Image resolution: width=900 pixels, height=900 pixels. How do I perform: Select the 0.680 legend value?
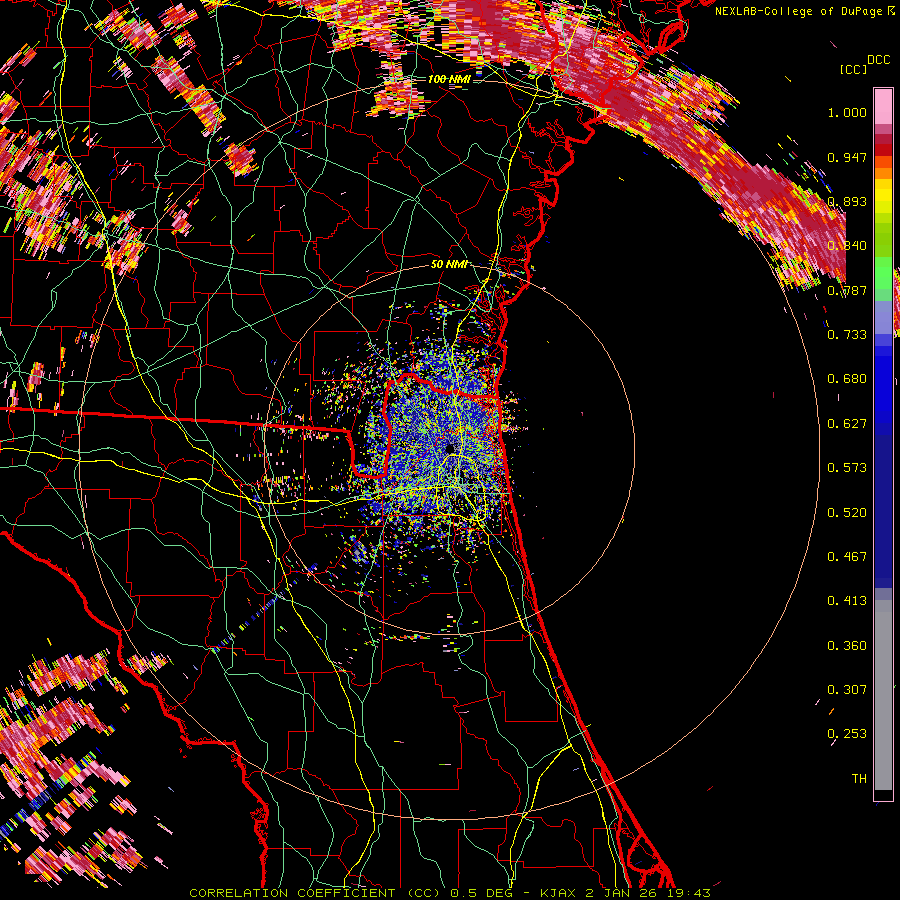[x=847, y=379]
